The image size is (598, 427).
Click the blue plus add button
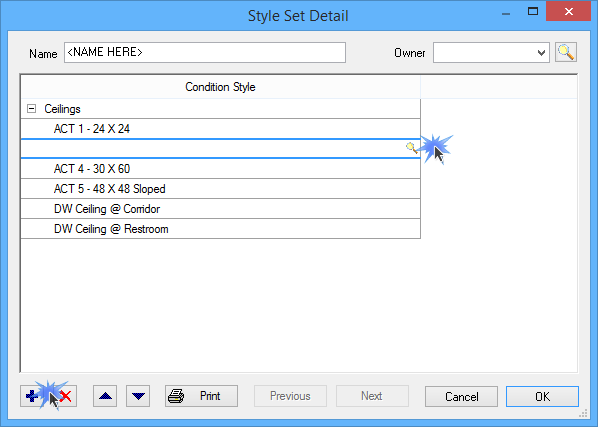(x=32, y=396)
